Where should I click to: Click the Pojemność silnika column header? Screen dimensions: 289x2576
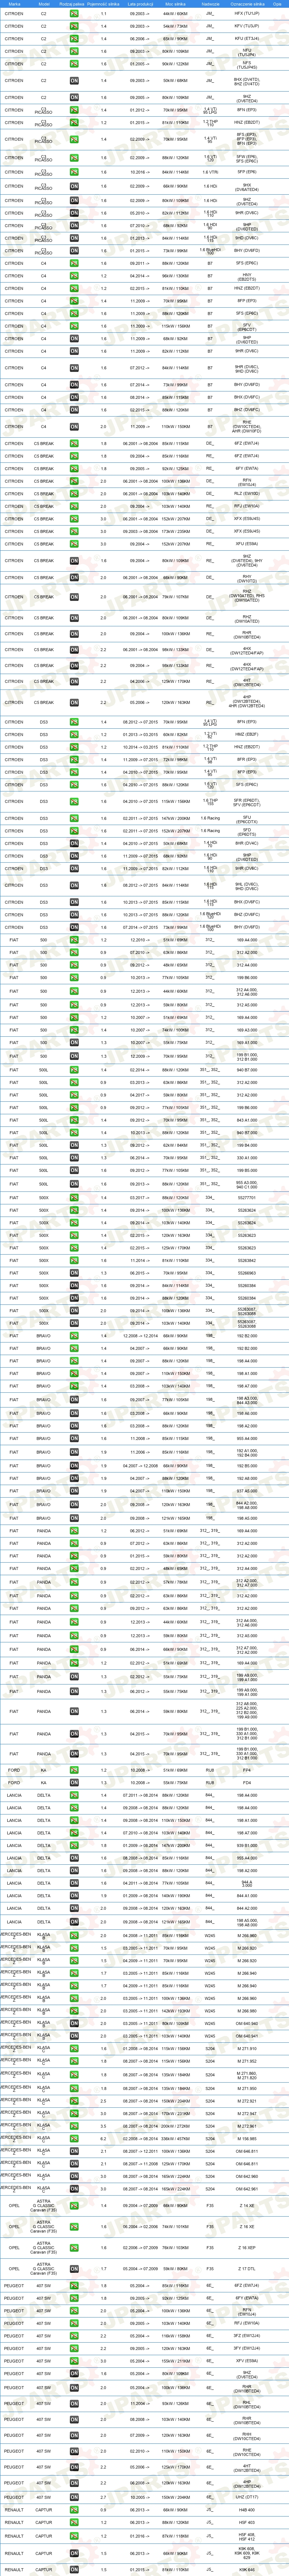104,4
